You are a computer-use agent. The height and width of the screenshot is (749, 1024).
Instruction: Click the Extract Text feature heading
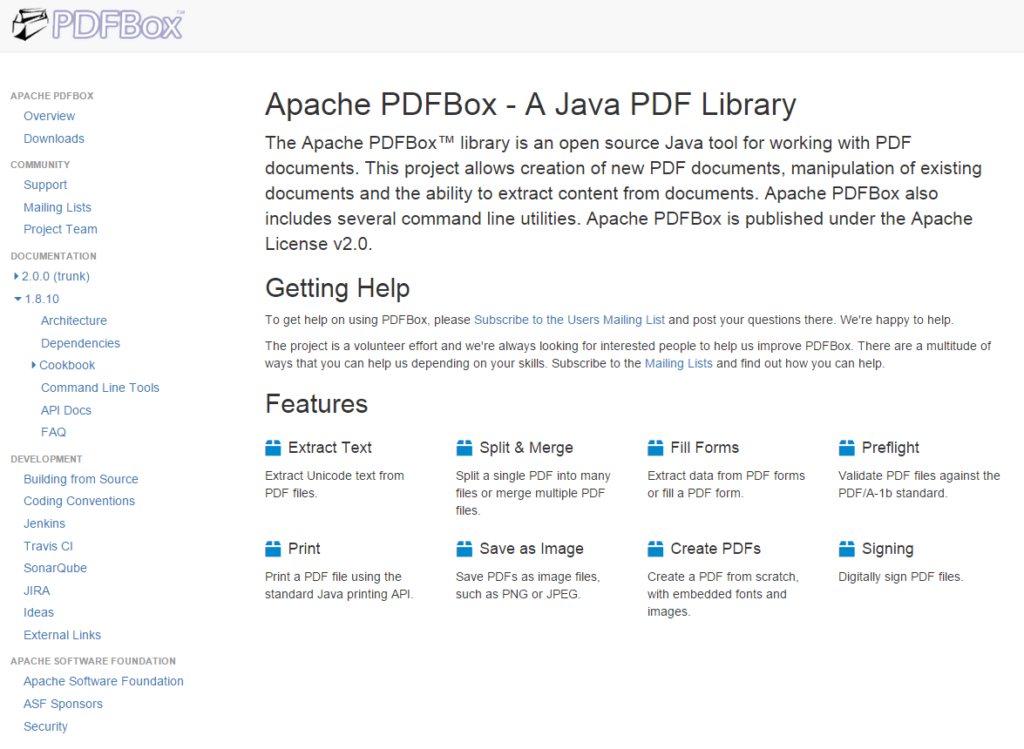tap(330, 448)
